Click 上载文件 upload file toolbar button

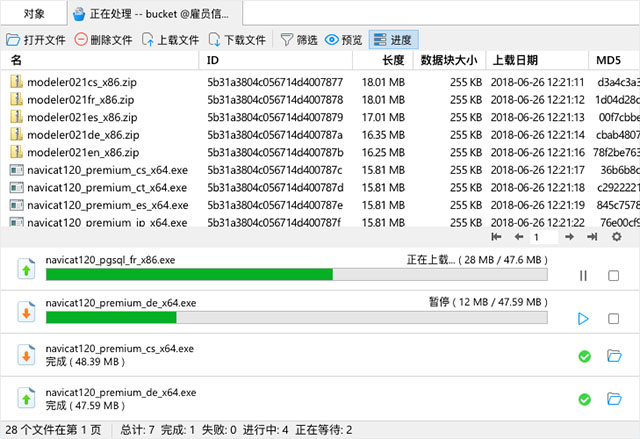[170, 40]
